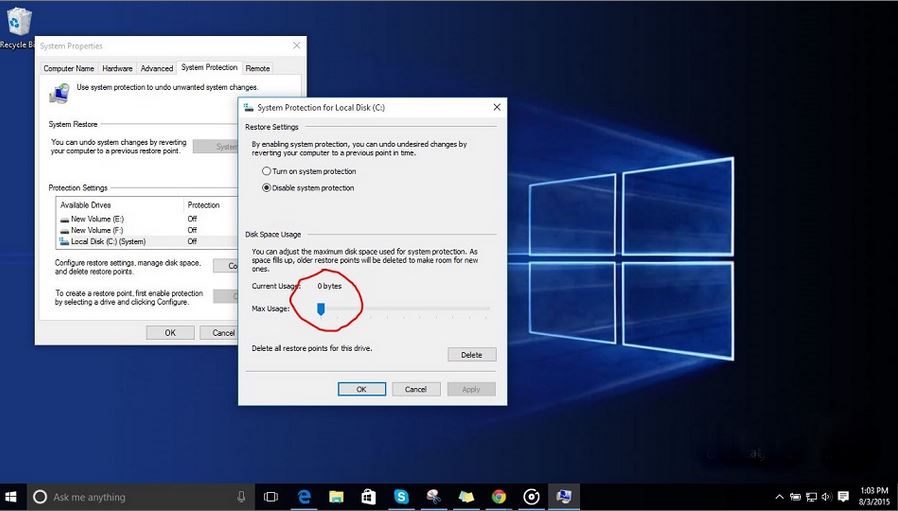Image resolution: width=898 pixels, height=511 pixels.
Task: Select Disable system protection
Action: click(308, 188)
